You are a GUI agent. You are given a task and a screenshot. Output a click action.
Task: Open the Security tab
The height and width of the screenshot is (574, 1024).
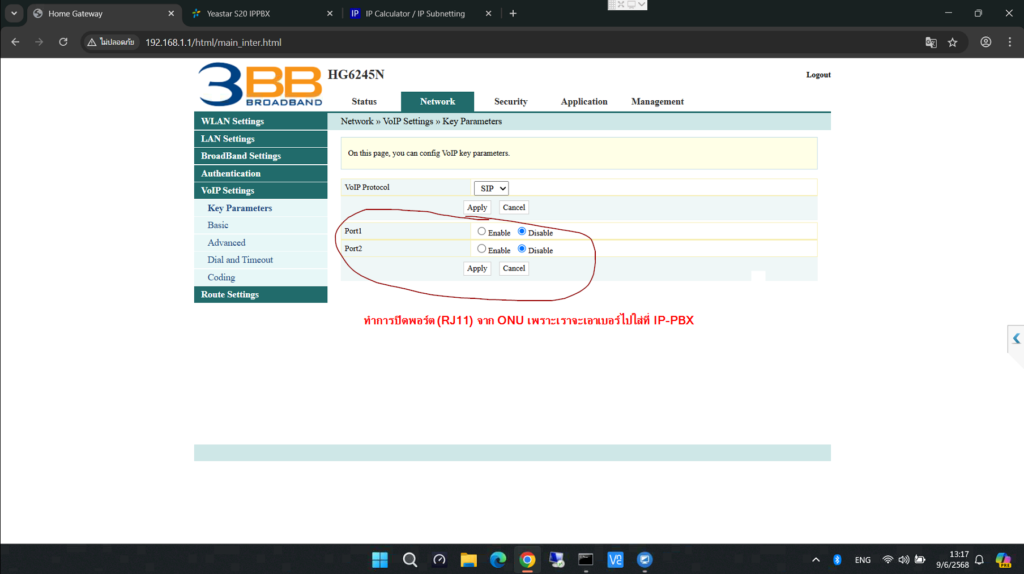pyautogui.click(x=511, y=102)
